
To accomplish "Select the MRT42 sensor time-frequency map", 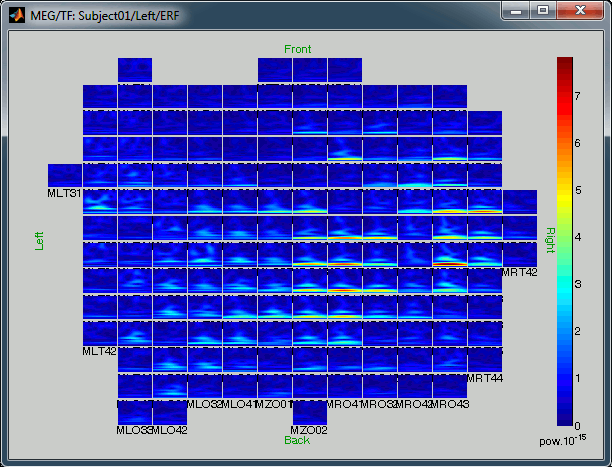I will (519, 254).
